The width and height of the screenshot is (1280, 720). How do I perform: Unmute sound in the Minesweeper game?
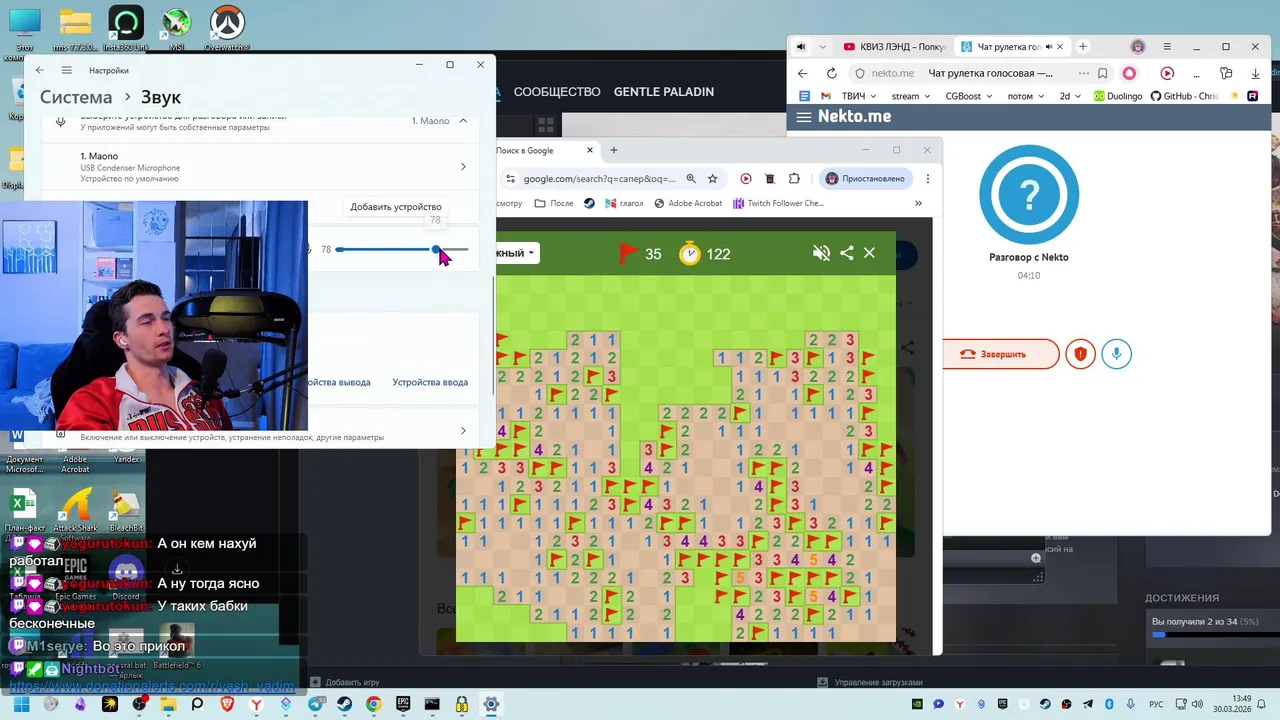point(821,253)
